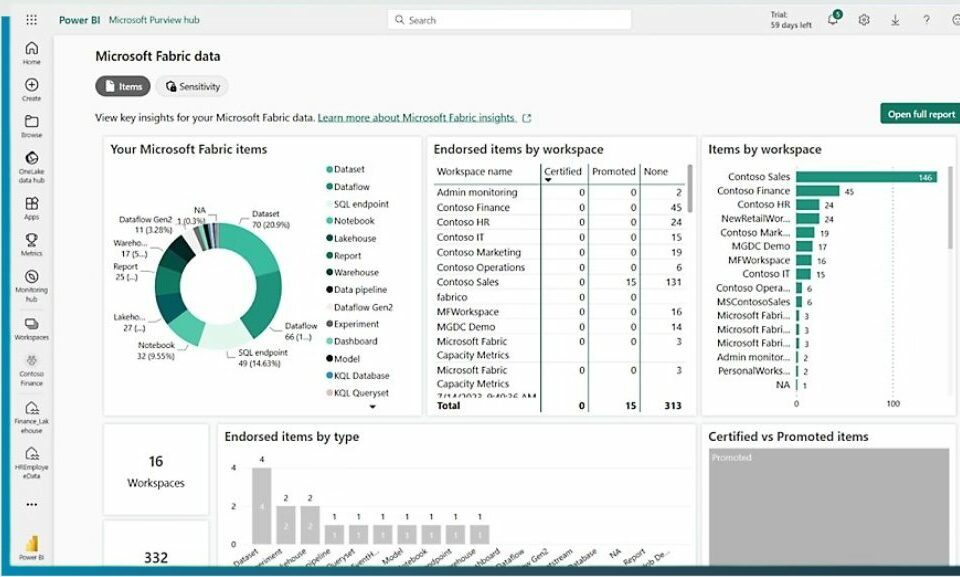
Task: Click the notifications bell icon
Action: [x=833, y=20]
